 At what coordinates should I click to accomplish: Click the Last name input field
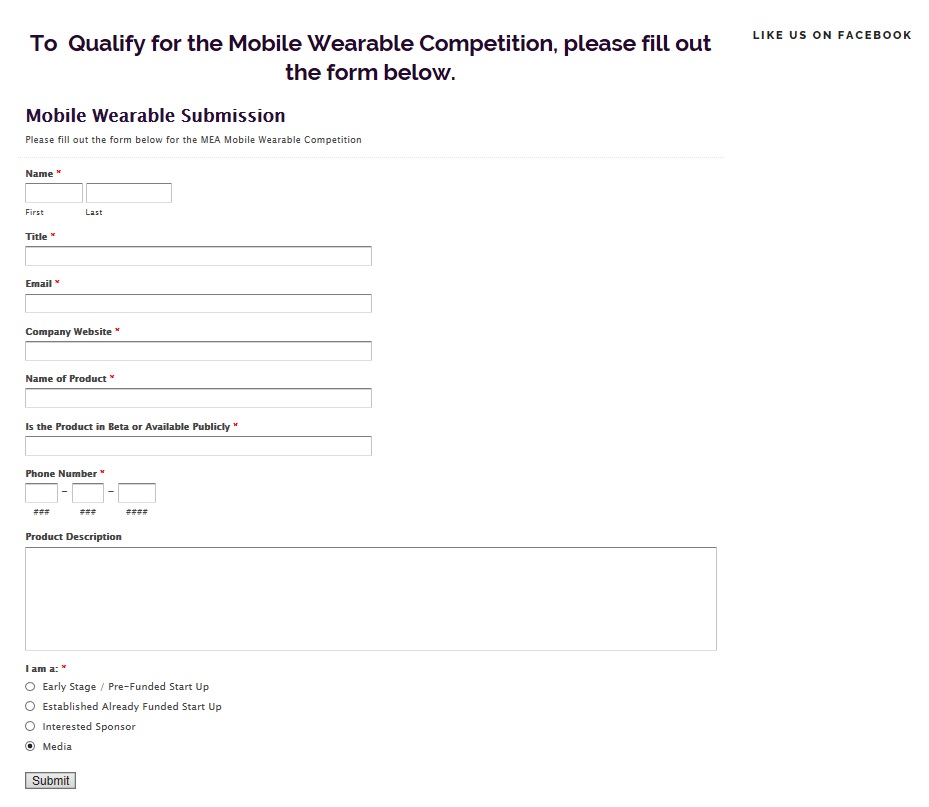pos(129,193)
